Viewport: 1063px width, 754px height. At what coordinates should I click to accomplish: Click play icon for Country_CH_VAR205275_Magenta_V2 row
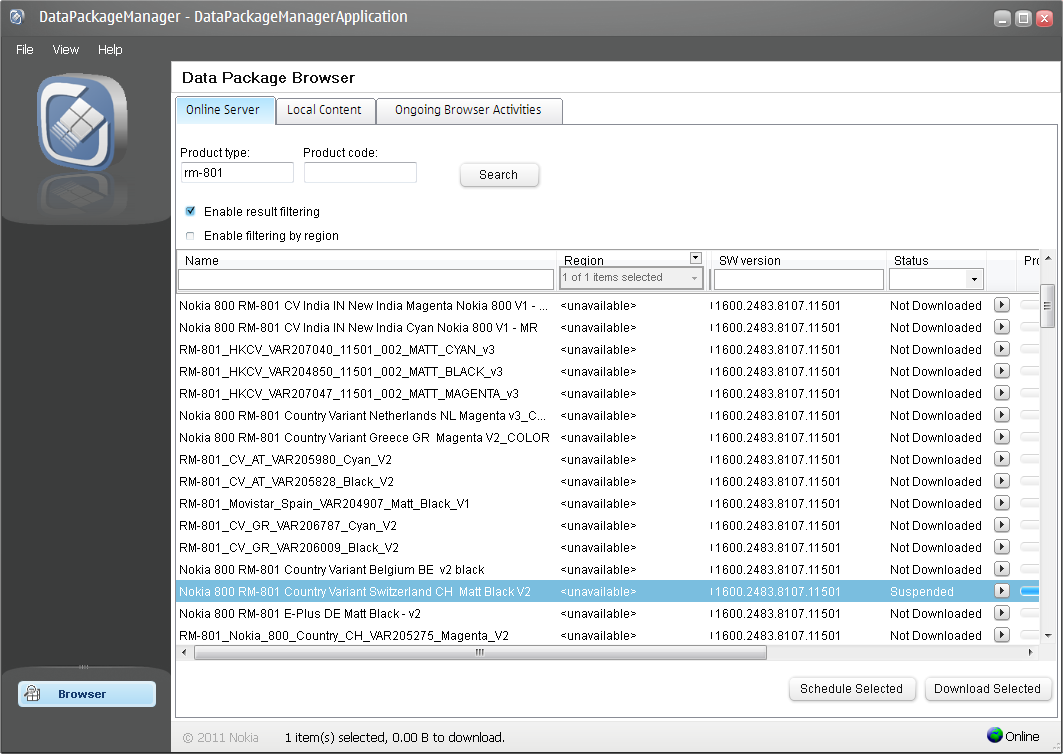pos(1001,635)
